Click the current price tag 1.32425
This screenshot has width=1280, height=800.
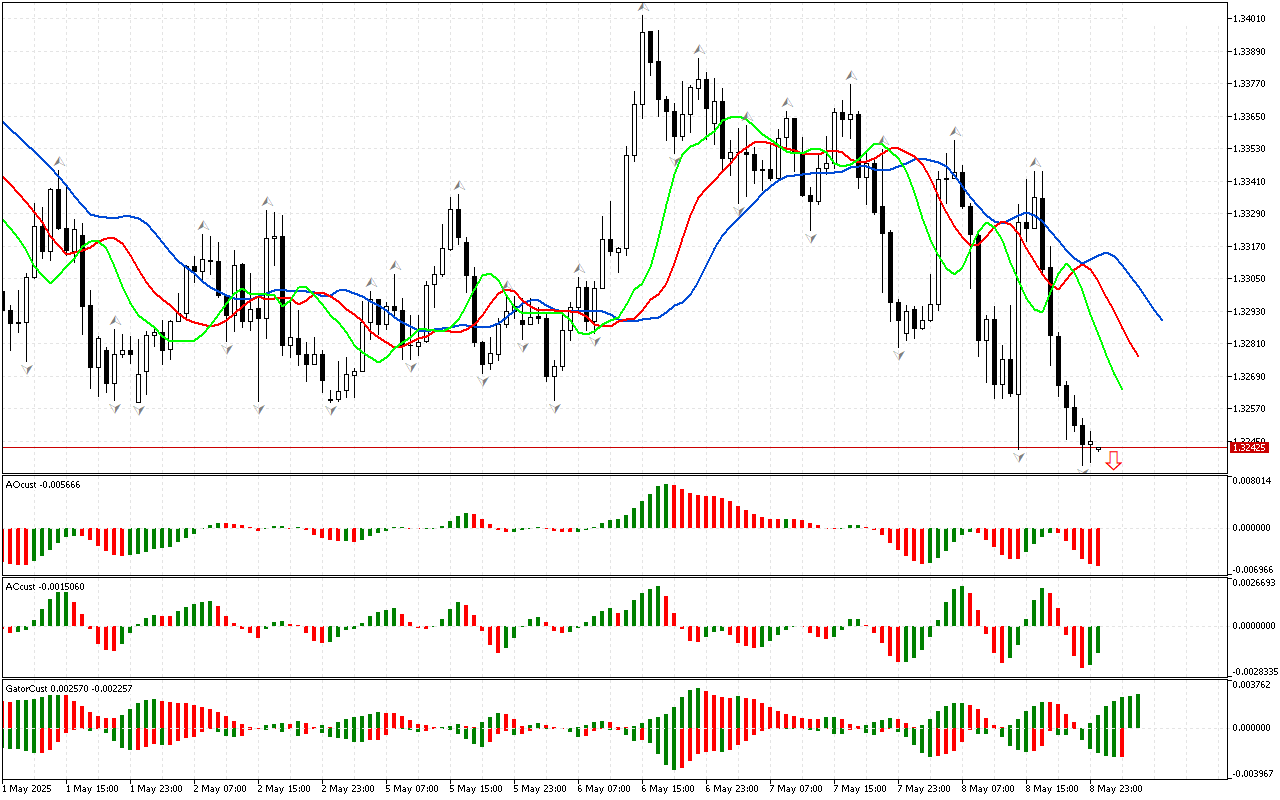pos(1249,448)
